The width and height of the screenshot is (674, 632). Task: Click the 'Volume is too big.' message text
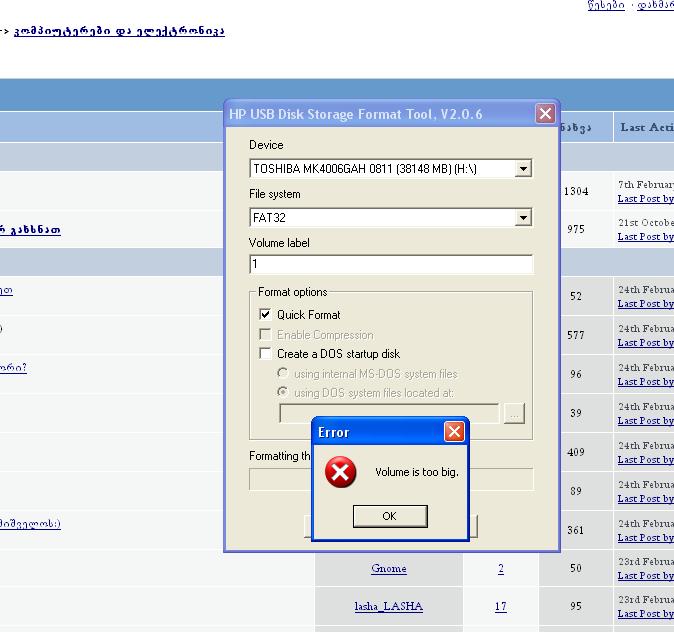click(417, 472)
